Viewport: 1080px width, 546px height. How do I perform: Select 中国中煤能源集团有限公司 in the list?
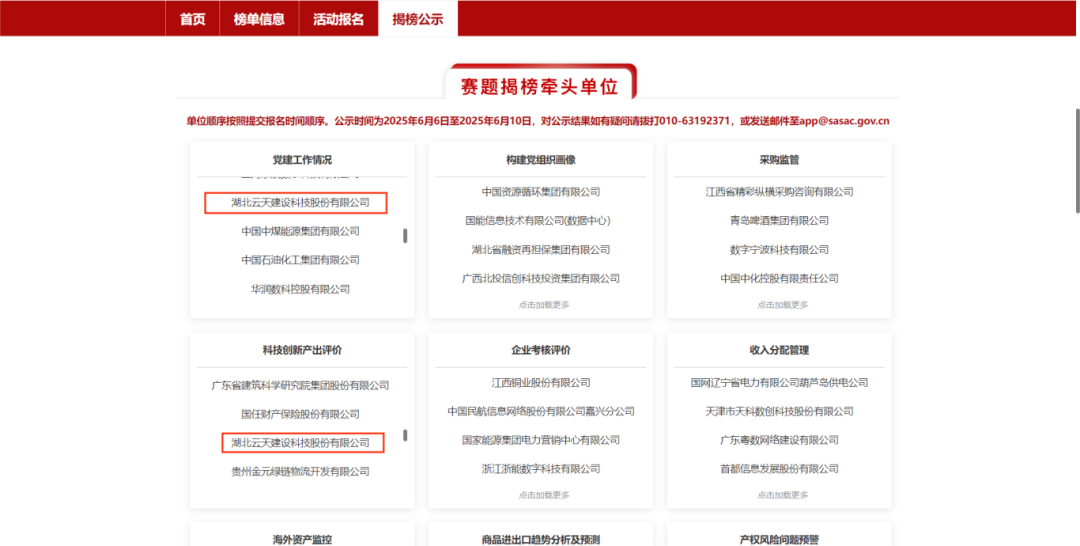[300, 231]
